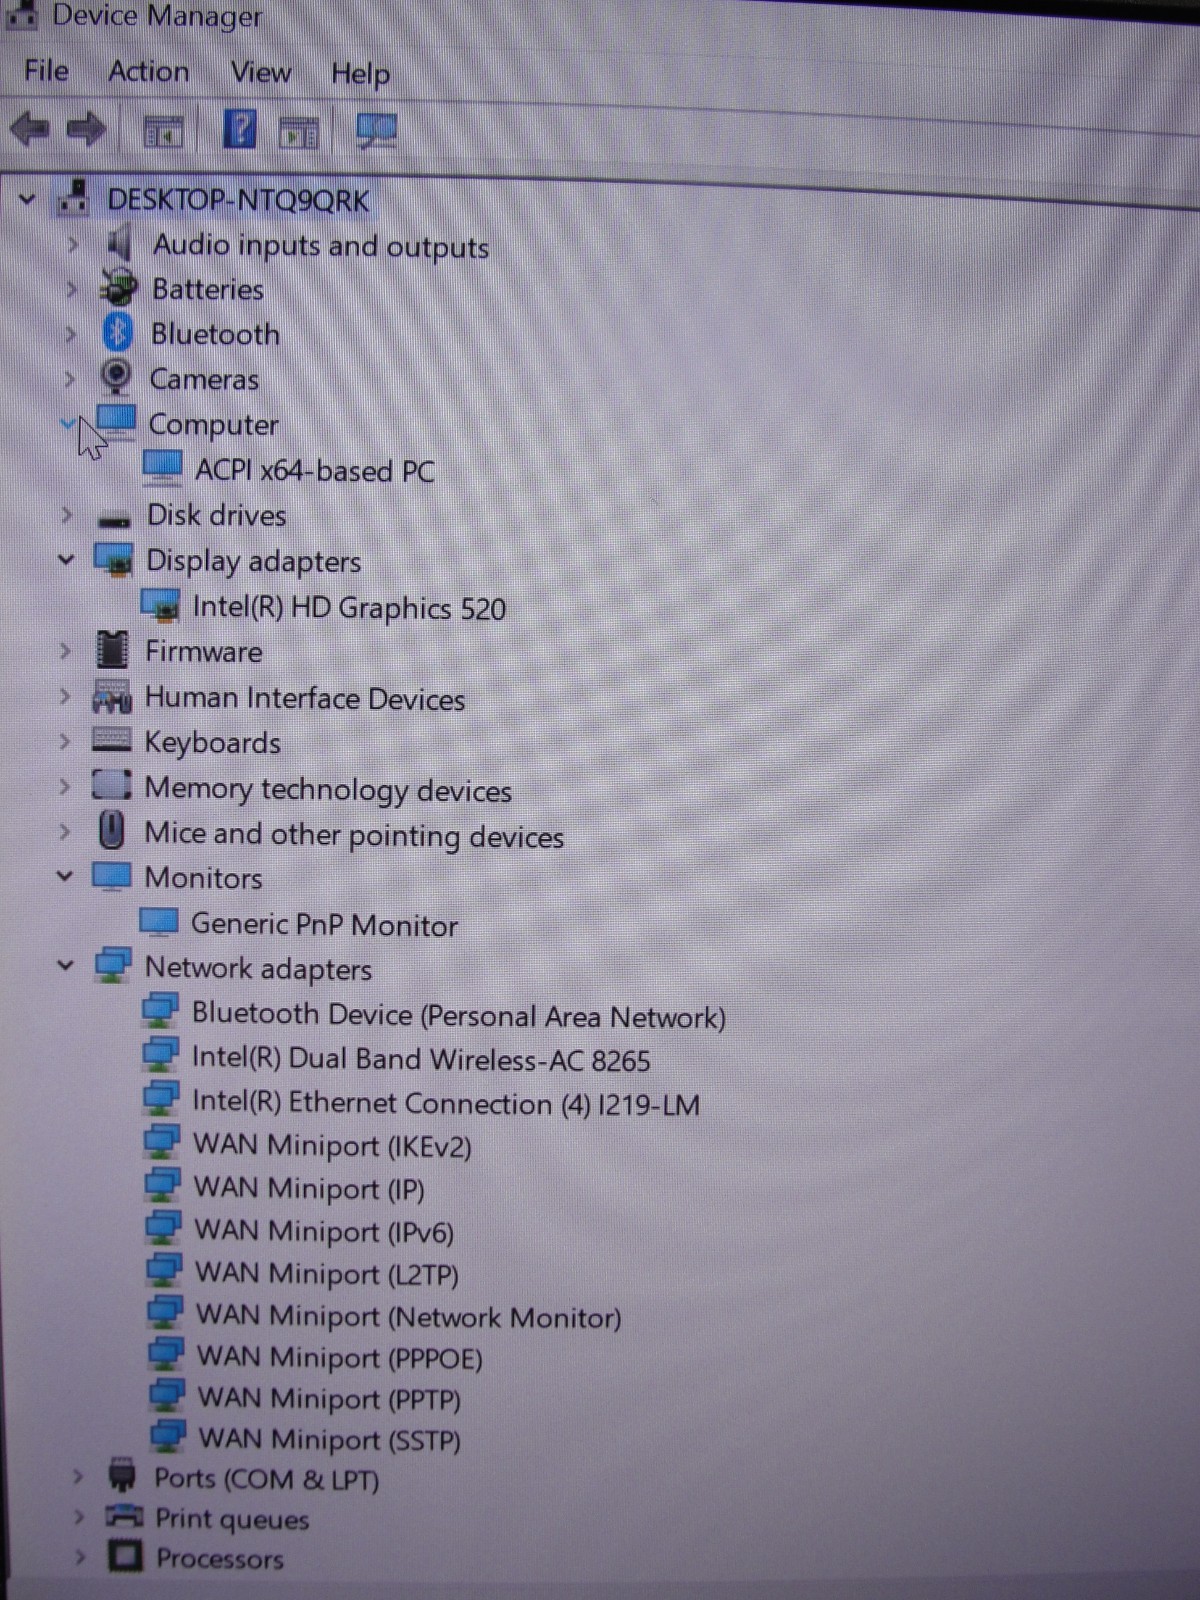Expand the Firmware node
1200x1600 pixels.
66,651
